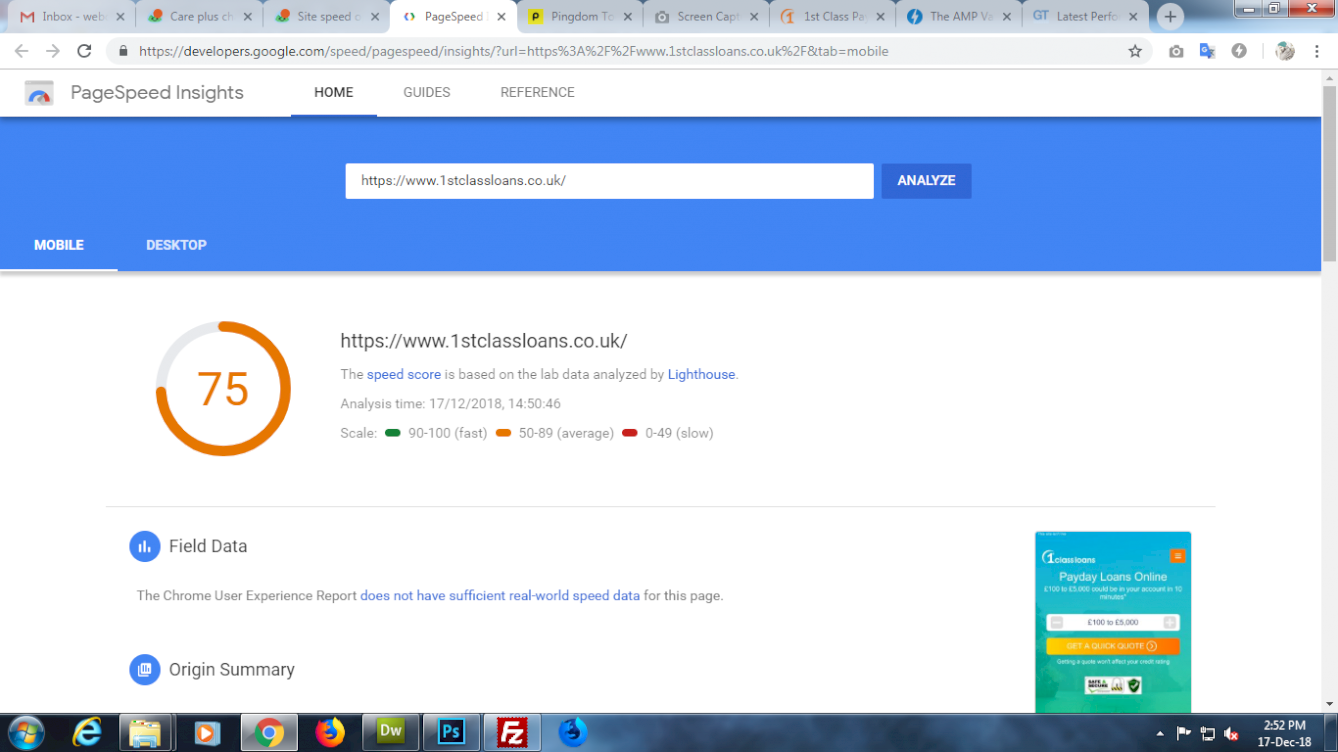Open the REFERENCE navigation item
Viewport: 1338px width, 752px height.
(x=538, y=92)
